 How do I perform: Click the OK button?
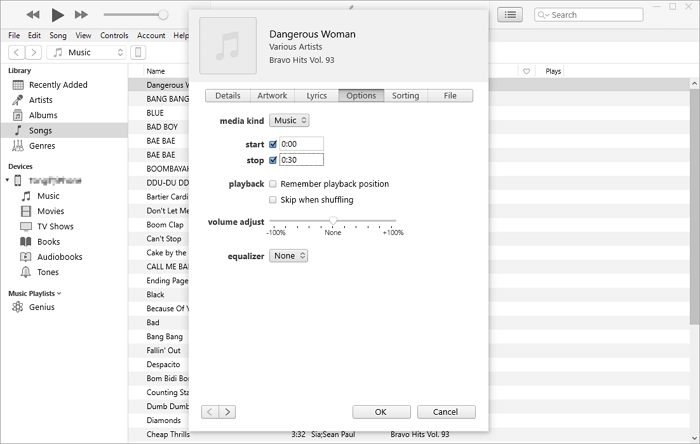(381, 412)
